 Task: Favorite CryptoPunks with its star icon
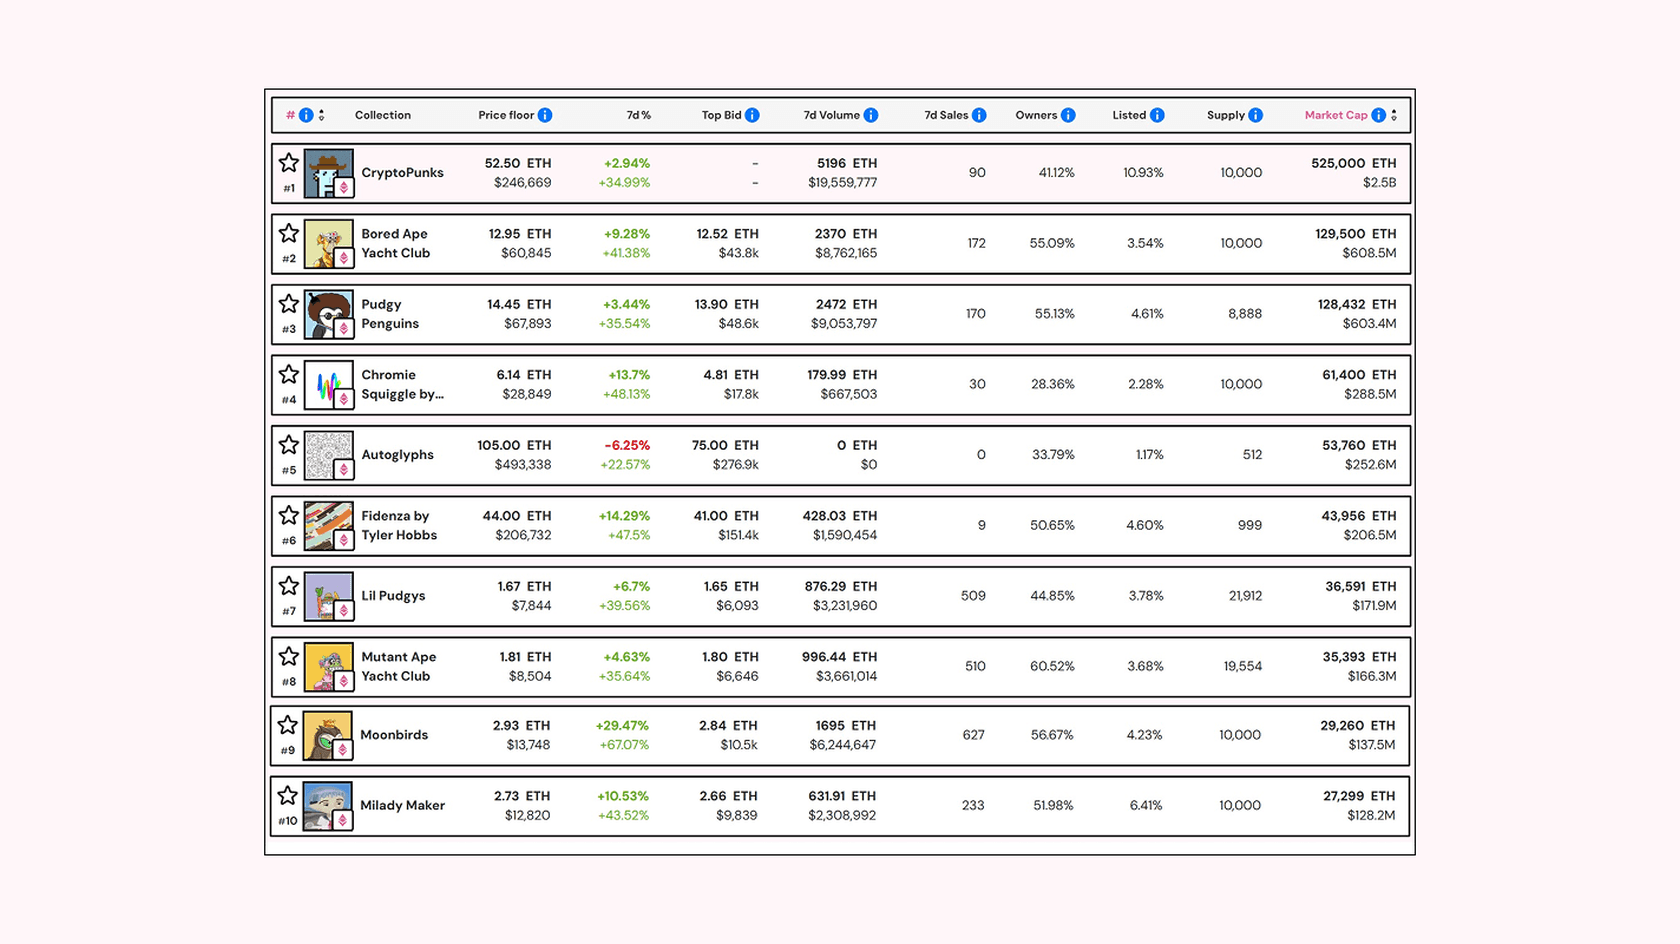pos(289,162)
